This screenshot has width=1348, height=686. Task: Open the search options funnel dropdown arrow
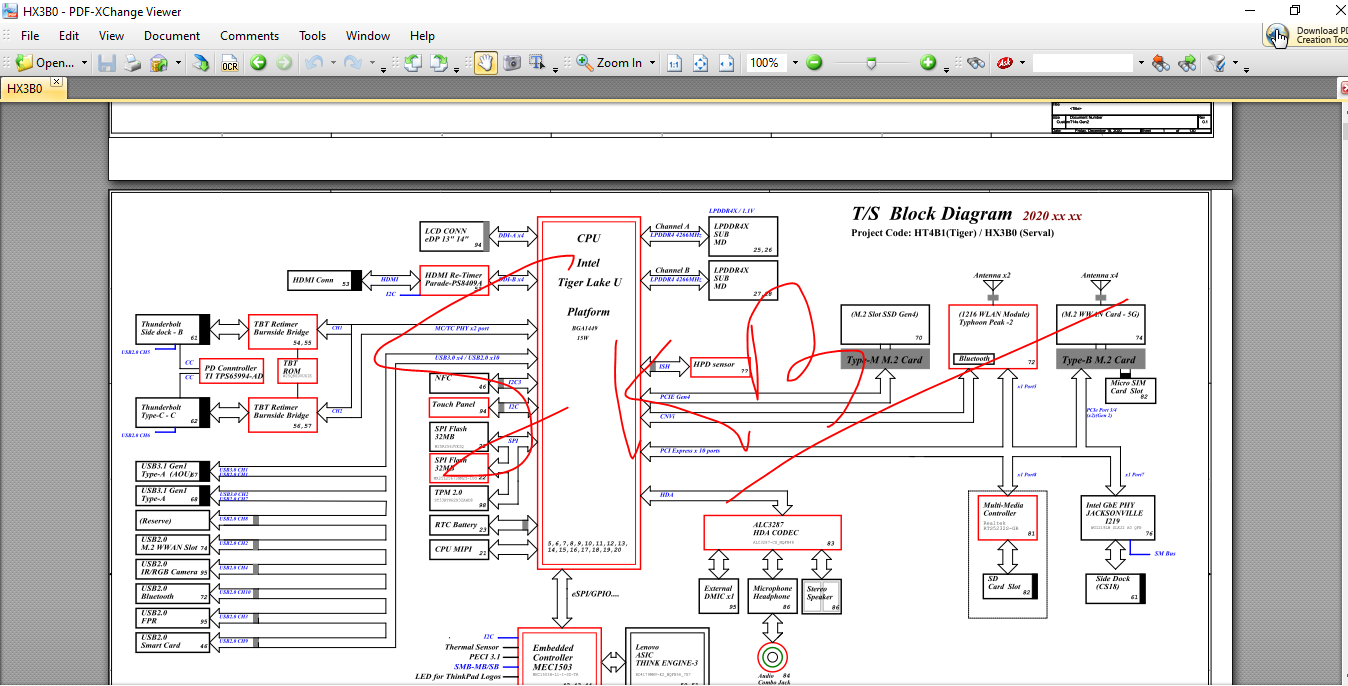point(1235,63)
